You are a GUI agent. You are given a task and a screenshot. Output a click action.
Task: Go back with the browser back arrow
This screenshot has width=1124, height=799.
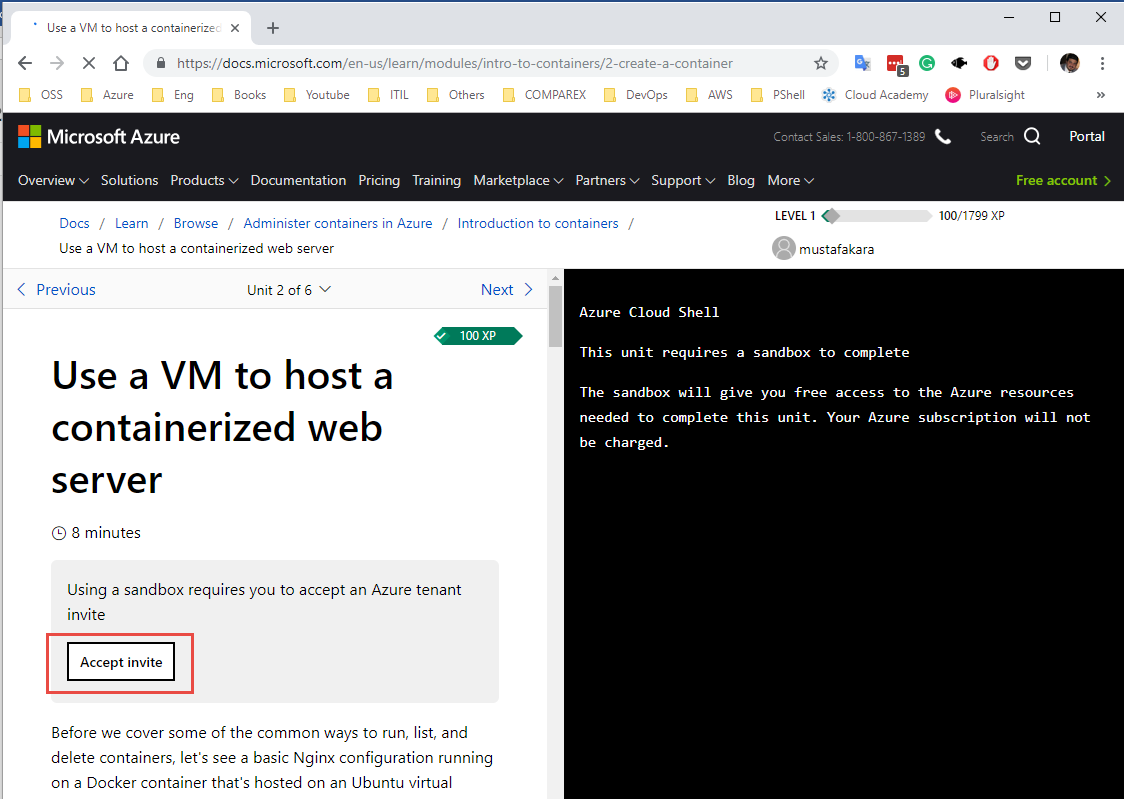click(x=25, y=63)
